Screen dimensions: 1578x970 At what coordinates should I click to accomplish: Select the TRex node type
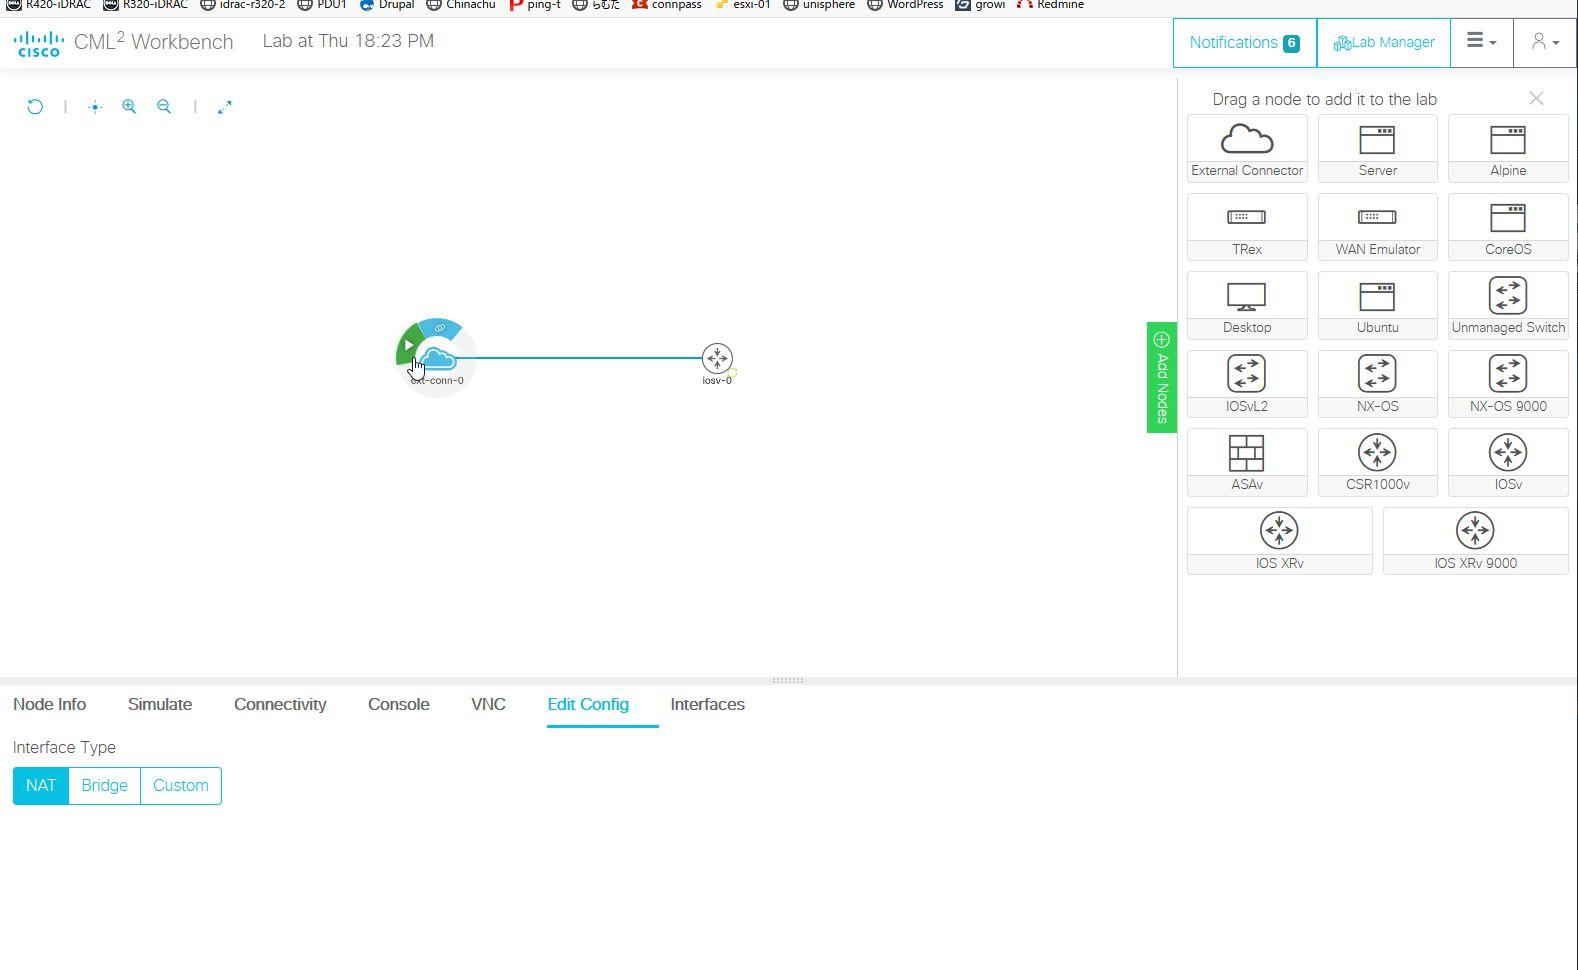click(1247, 227)
